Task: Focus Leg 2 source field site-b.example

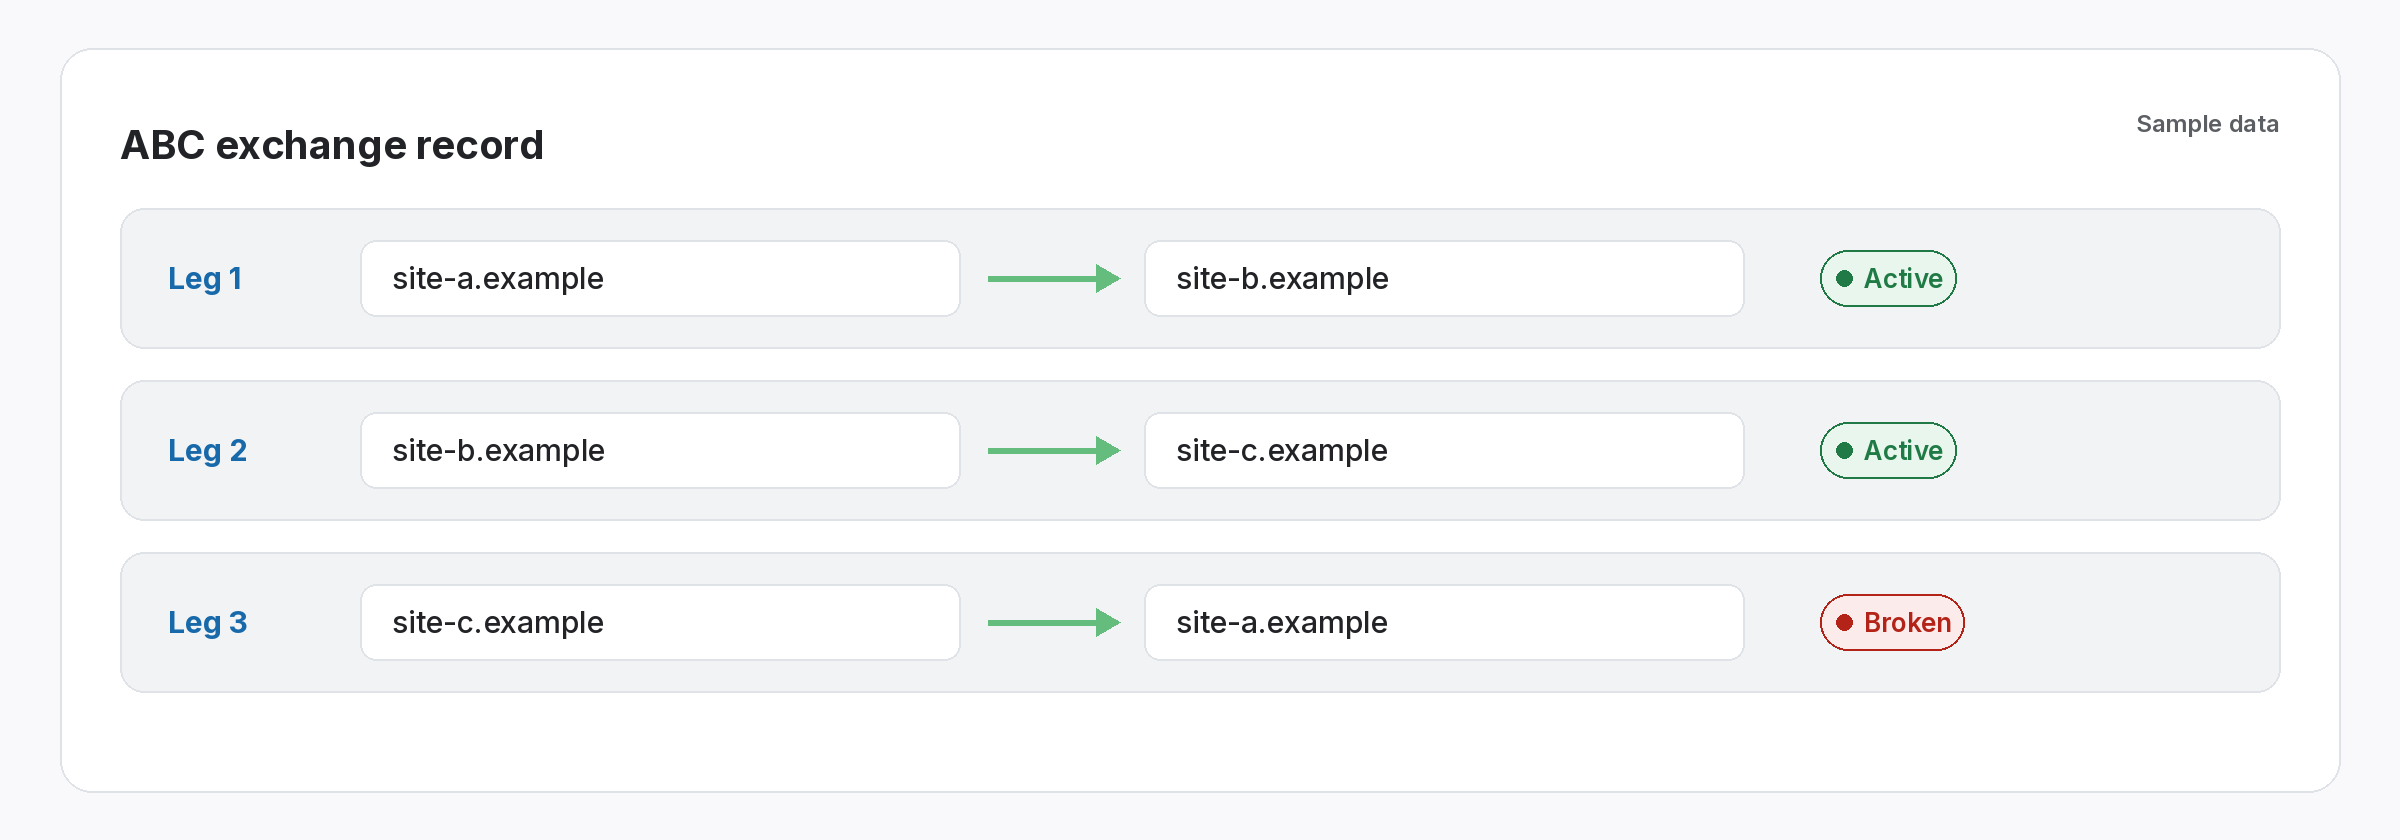Action: pos(660,451)
